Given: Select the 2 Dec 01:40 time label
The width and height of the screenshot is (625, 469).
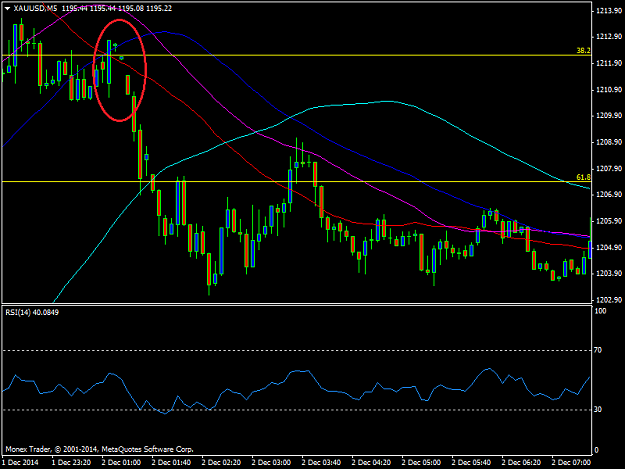Looking at the screenshot, I should click(171, 463).
